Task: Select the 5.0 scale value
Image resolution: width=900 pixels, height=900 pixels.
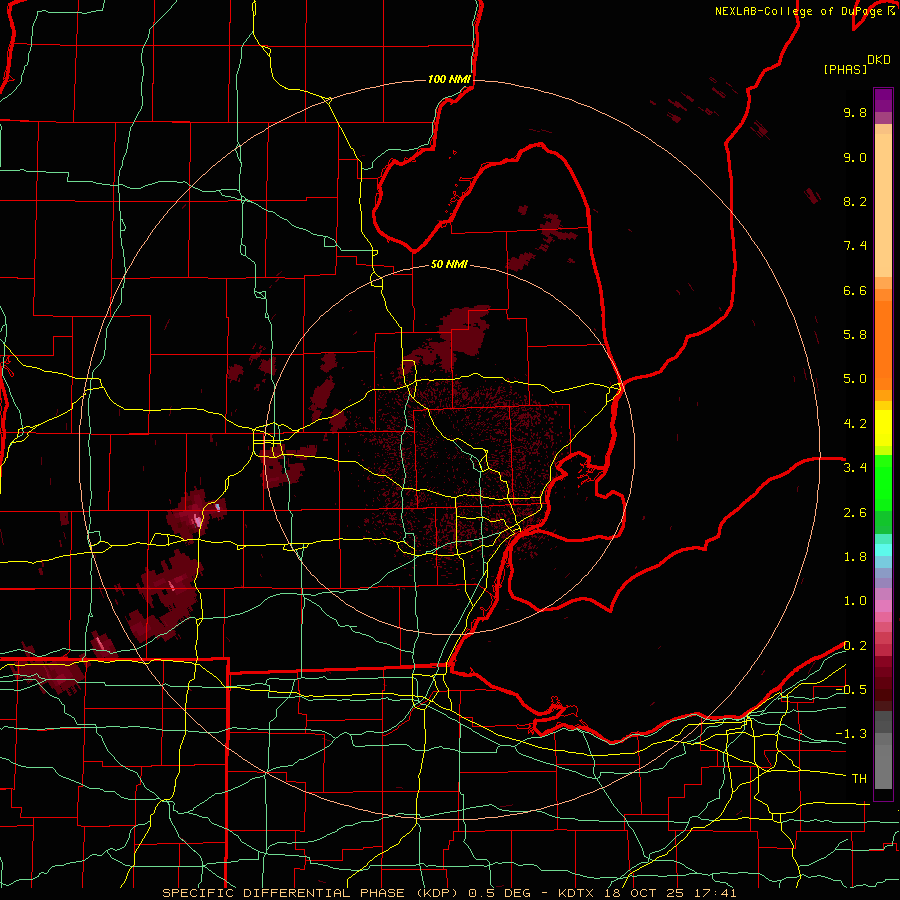Action: tap(855, 379)
